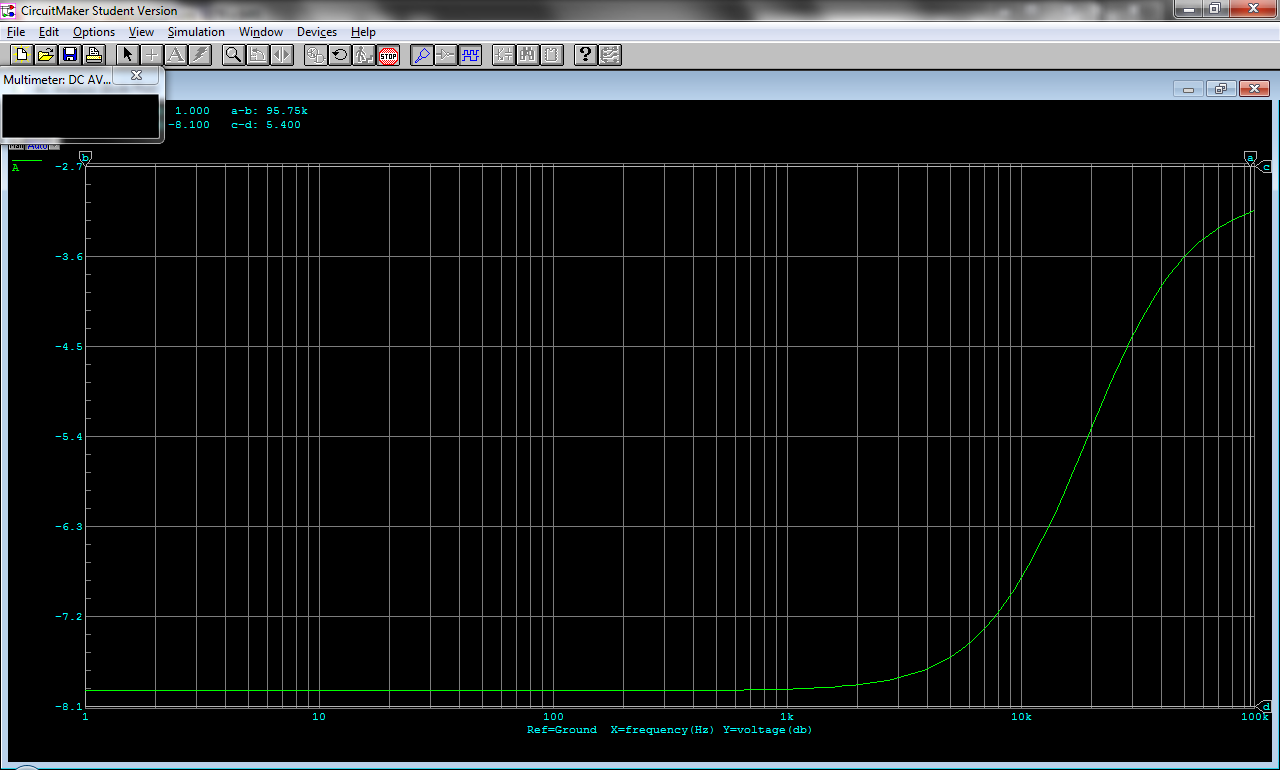This screenshot has width=1280, height=770.
Task: Close the Multimeter window
Action: pos(137,75)
